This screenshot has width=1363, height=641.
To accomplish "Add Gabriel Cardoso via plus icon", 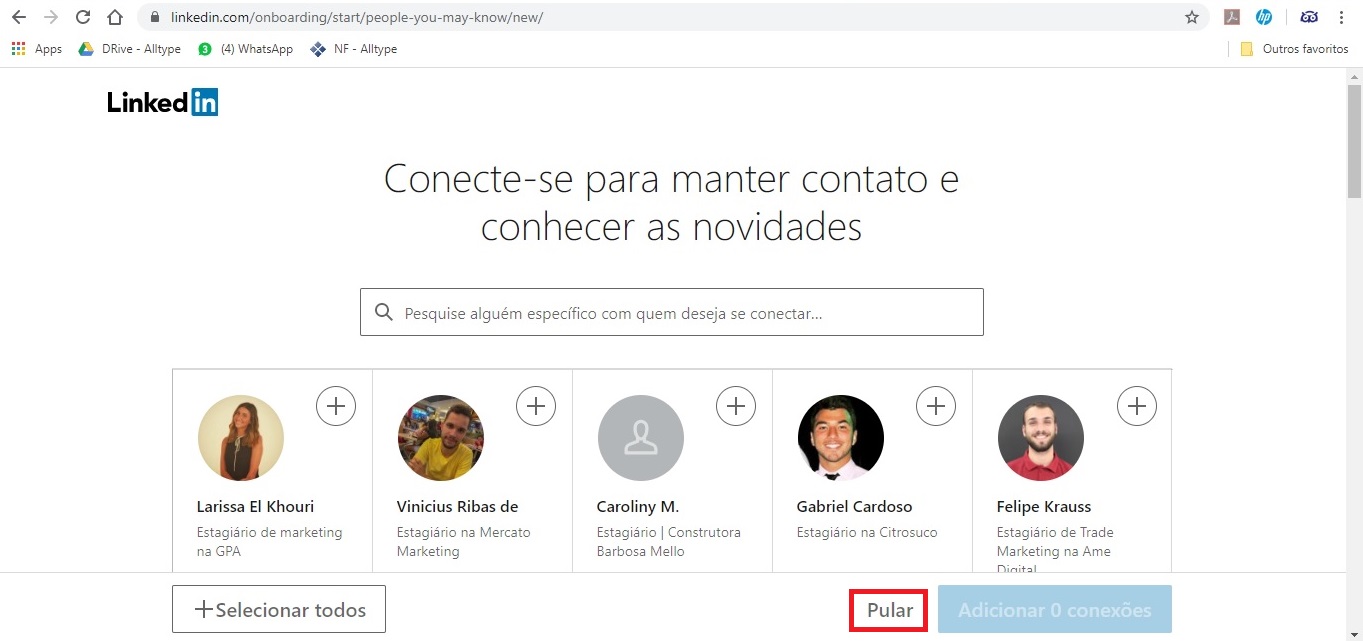I will click(936, 406).
